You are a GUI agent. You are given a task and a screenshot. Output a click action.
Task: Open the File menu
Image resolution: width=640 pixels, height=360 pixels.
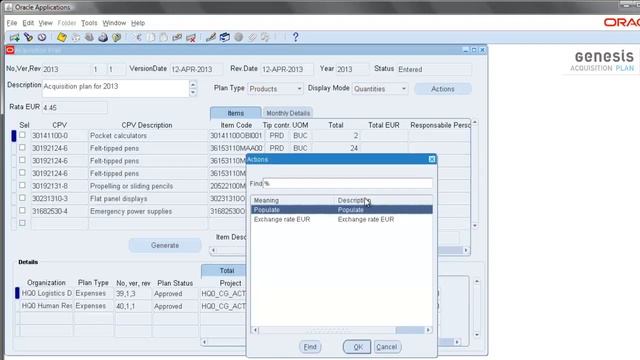tap(12, 23)
